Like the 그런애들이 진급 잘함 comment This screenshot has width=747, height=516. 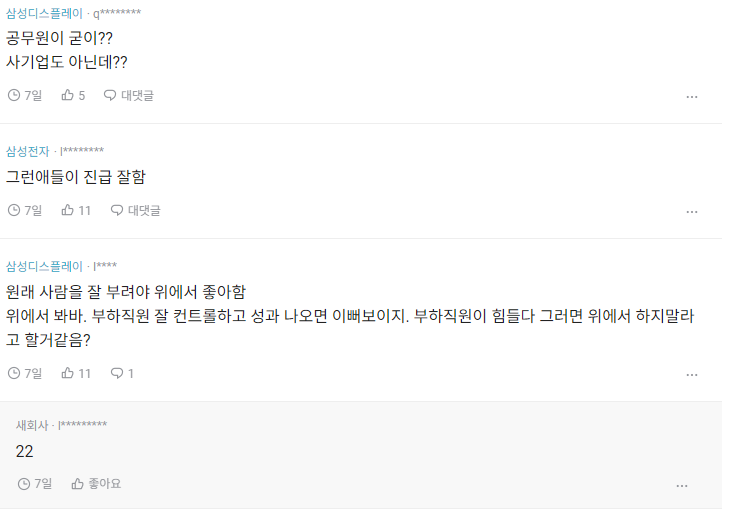(x=68, y=210)
